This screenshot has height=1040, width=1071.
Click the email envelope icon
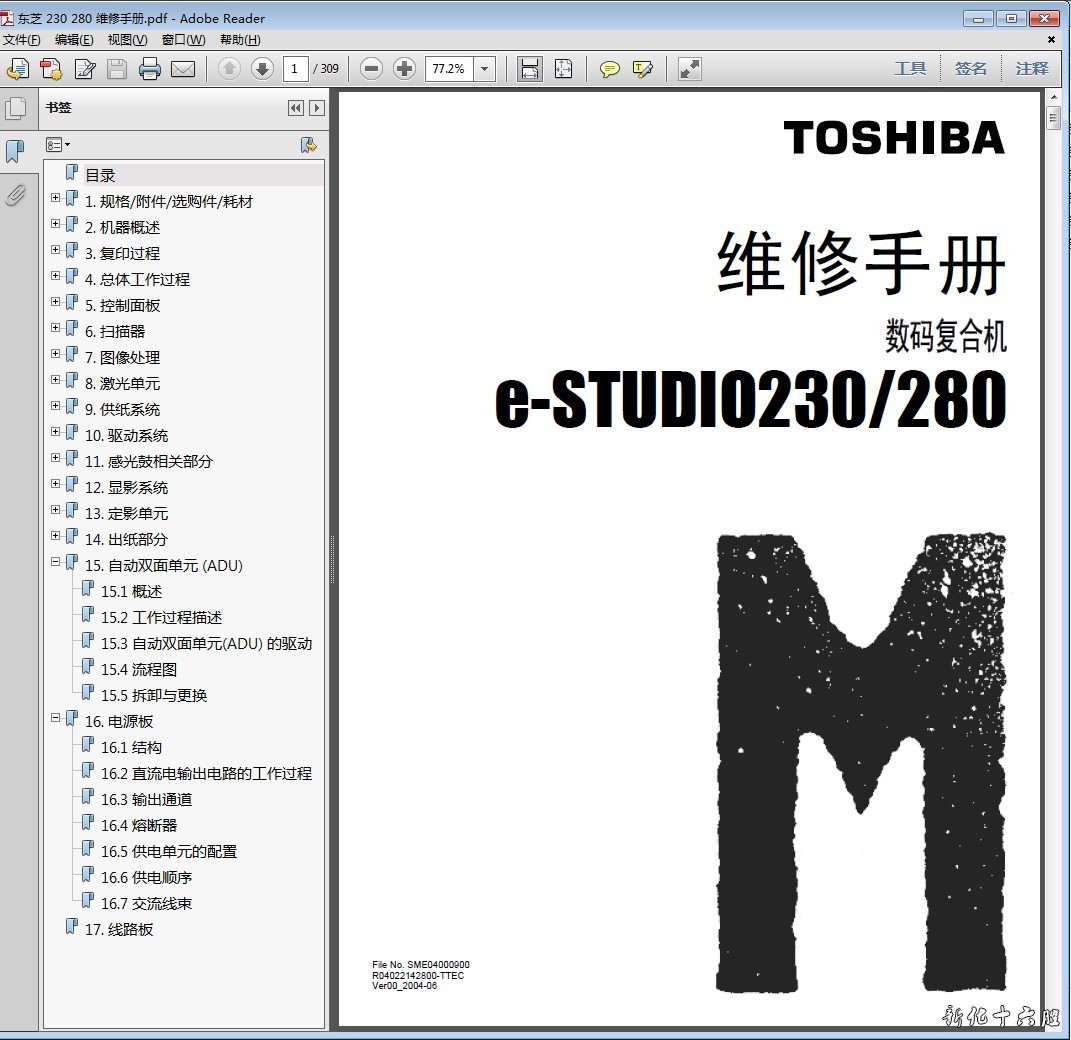coord(182,69)
